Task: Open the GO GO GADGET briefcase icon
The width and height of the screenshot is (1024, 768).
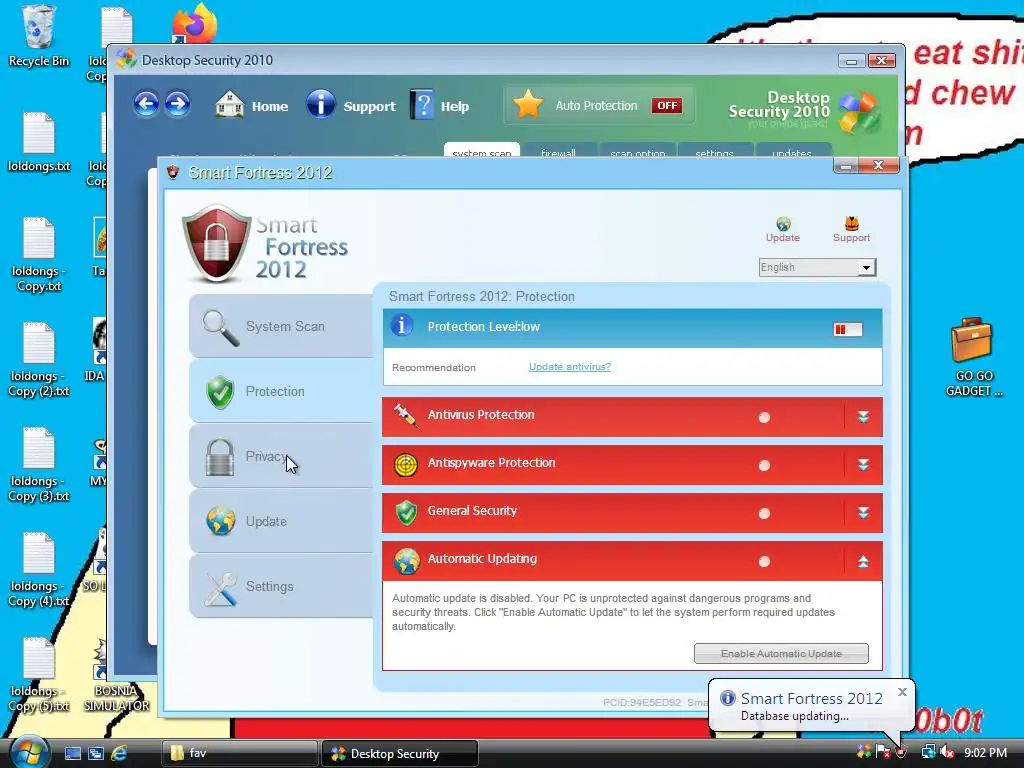Action: 973,357
